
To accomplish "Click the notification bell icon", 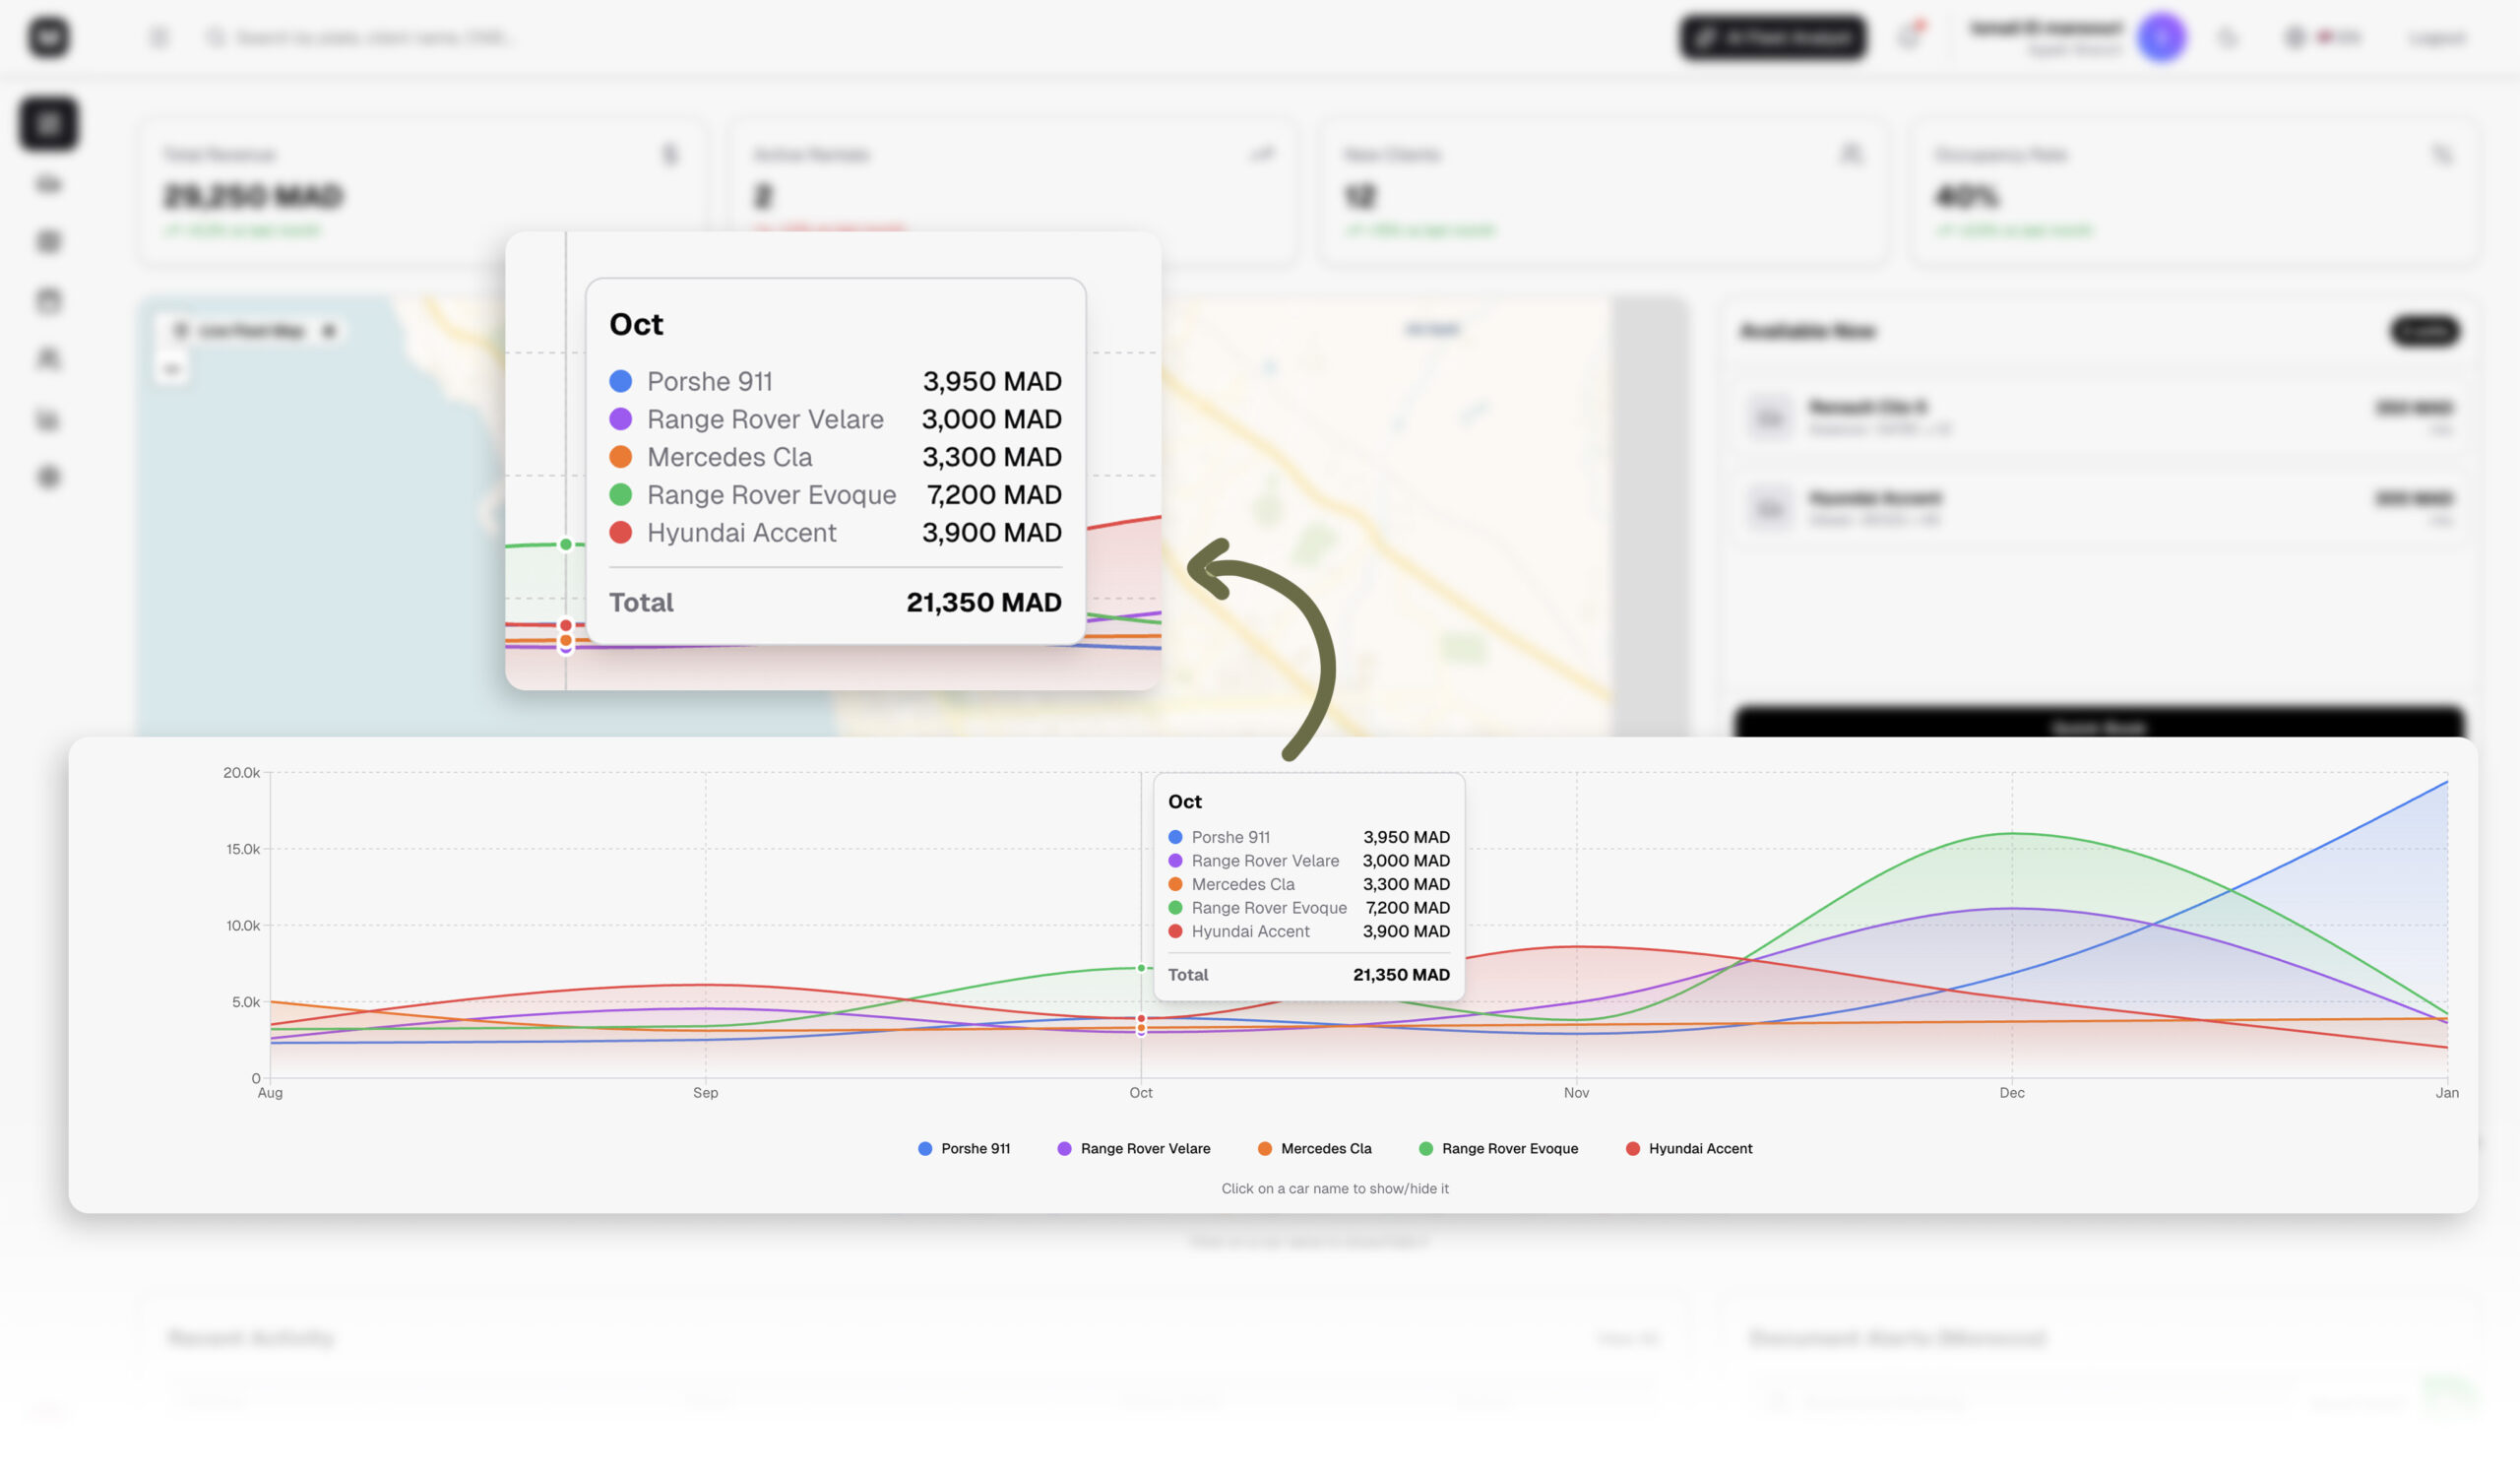I will click(x=1909, y=37).
